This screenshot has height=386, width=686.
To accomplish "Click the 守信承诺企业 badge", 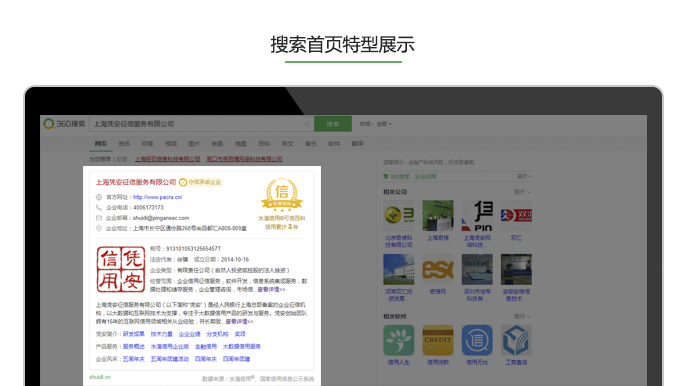I will tap(201, 182).
